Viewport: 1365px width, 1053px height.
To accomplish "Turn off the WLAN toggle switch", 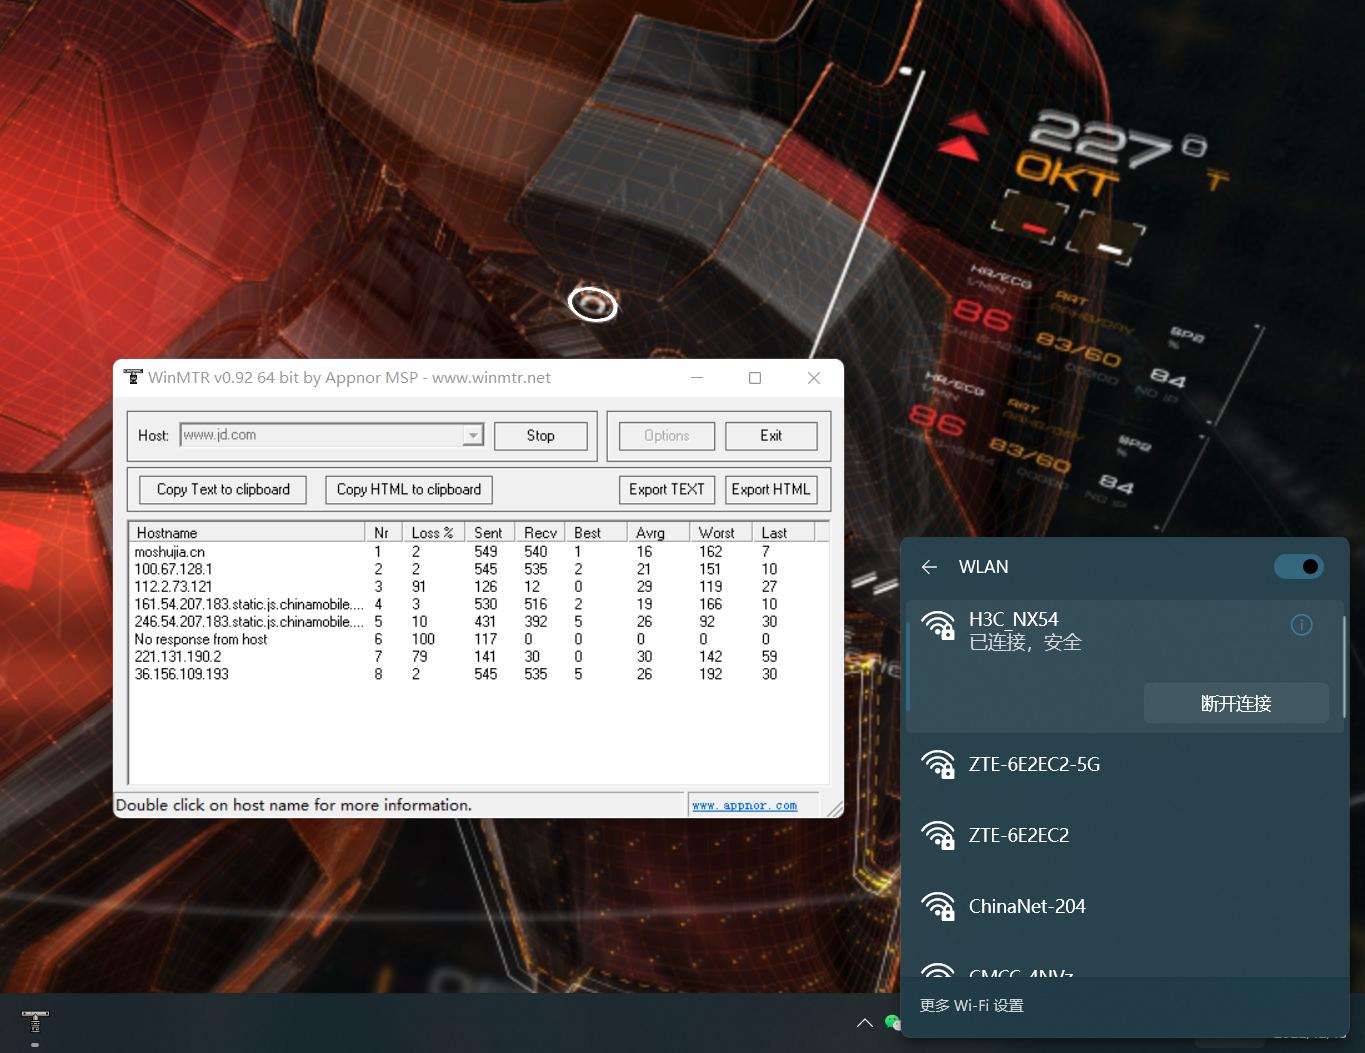I will click(x=1298, y=567).
